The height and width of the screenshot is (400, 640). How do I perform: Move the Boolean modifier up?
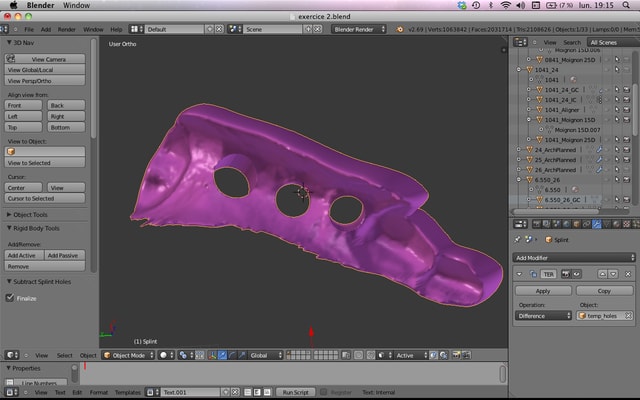coord(603,274)
